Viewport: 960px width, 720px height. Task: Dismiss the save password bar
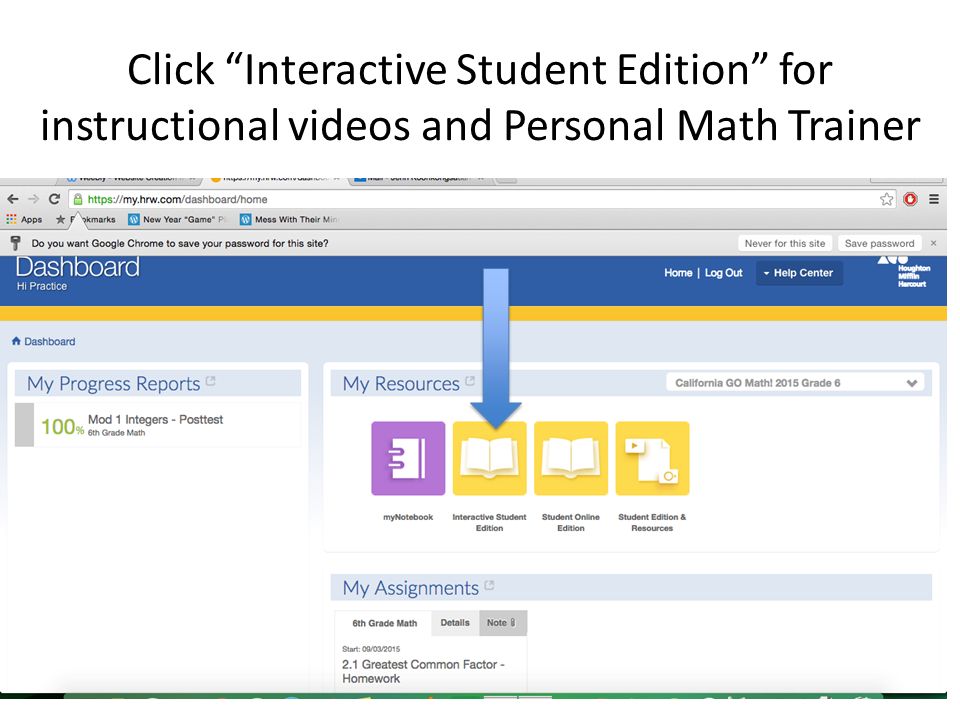[934, 243]
